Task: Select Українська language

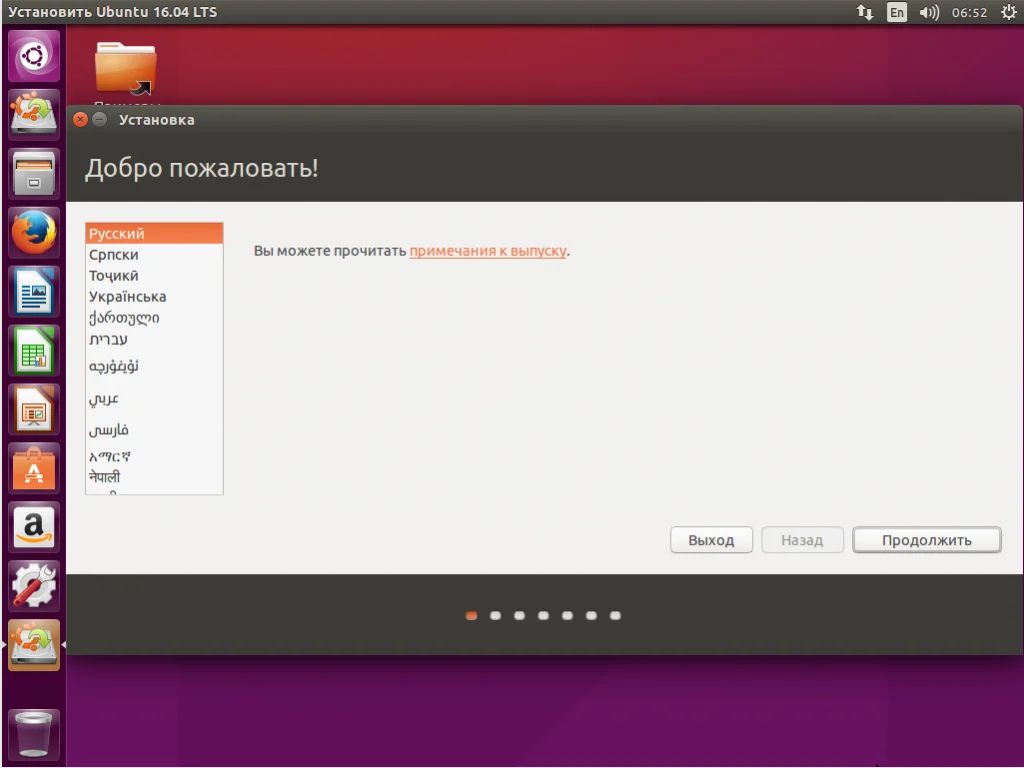Action: [154, 296]
